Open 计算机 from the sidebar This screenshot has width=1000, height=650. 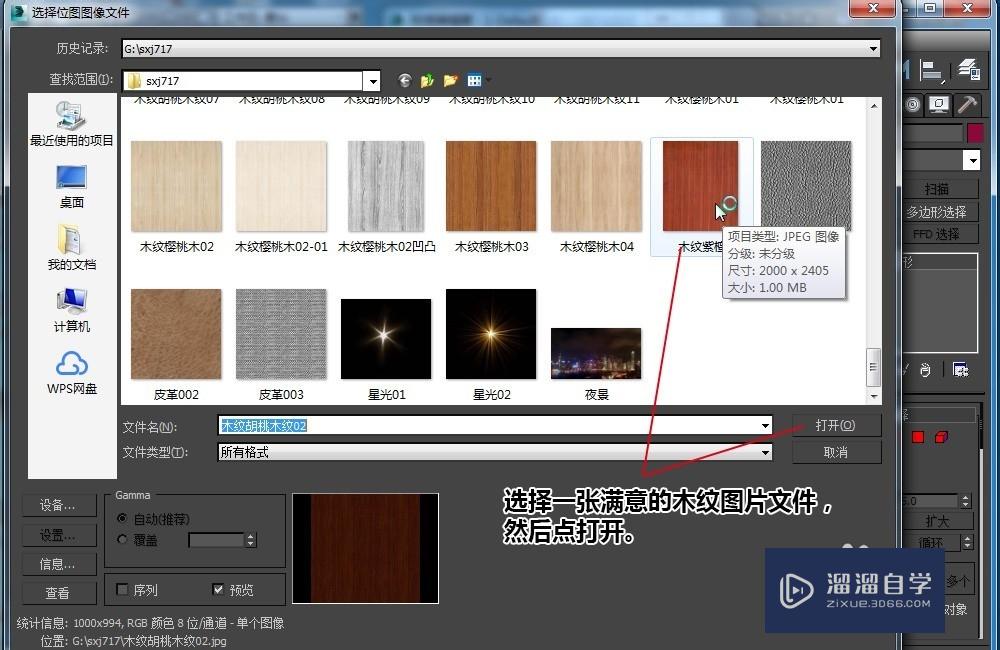coord(72,309)
